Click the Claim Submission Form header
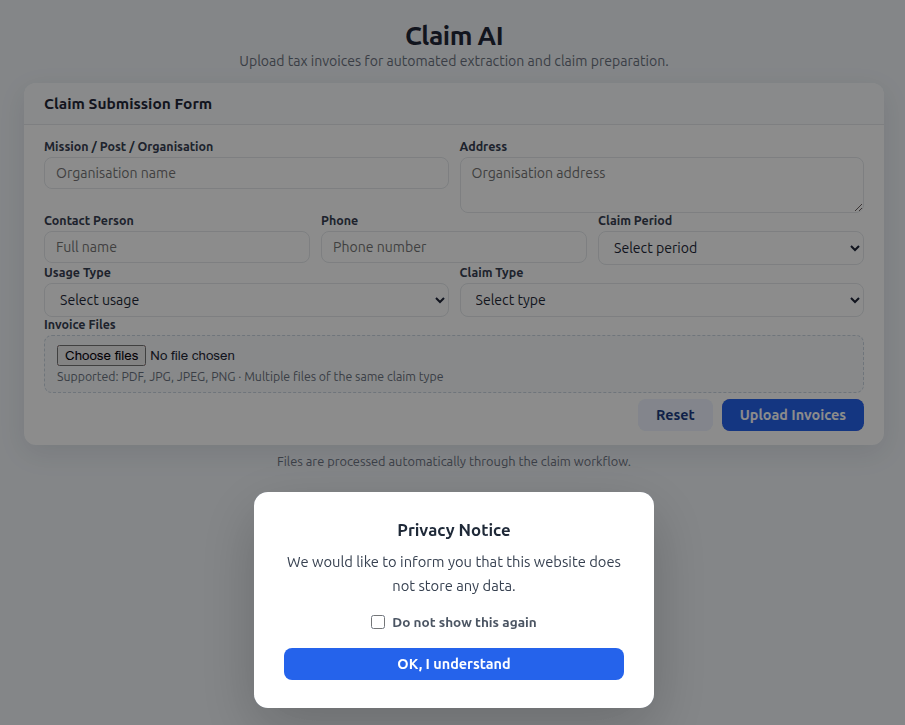This screenshot has width=905, height=725. click(127, 103)
